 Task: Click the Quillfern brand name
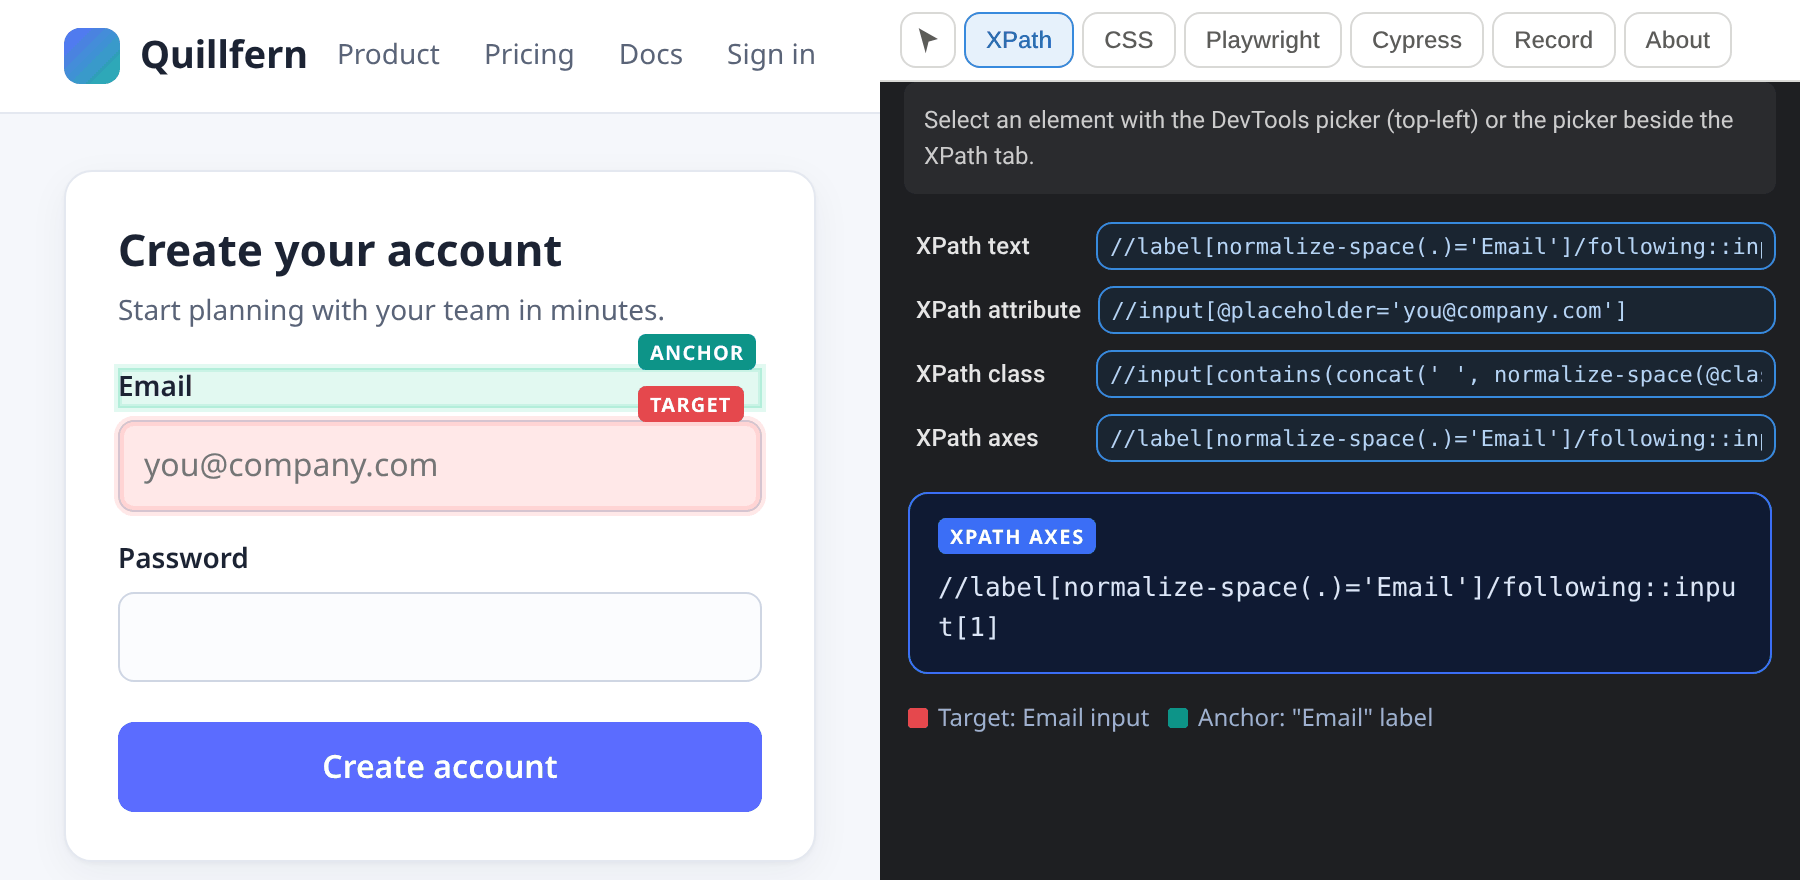click(x=224, y=55)
